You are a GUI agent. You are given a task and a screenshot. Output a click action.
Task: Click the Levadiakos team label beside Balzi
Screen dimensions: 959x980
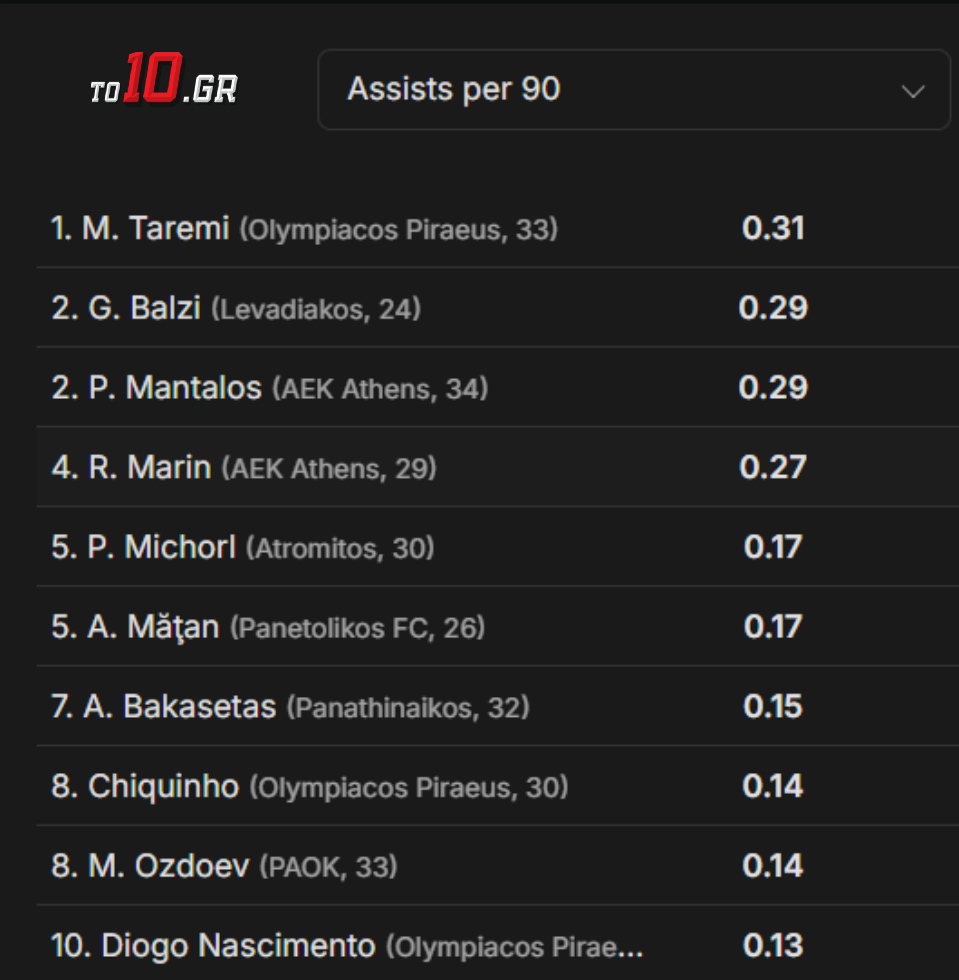pos(292,310)
